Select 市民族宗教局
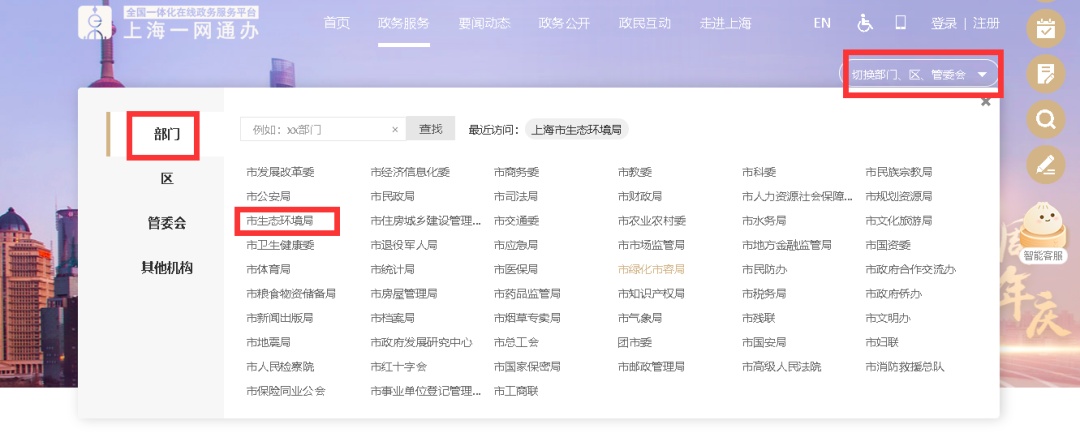Viewport: 1080px width, 444px height. (899, 172)
